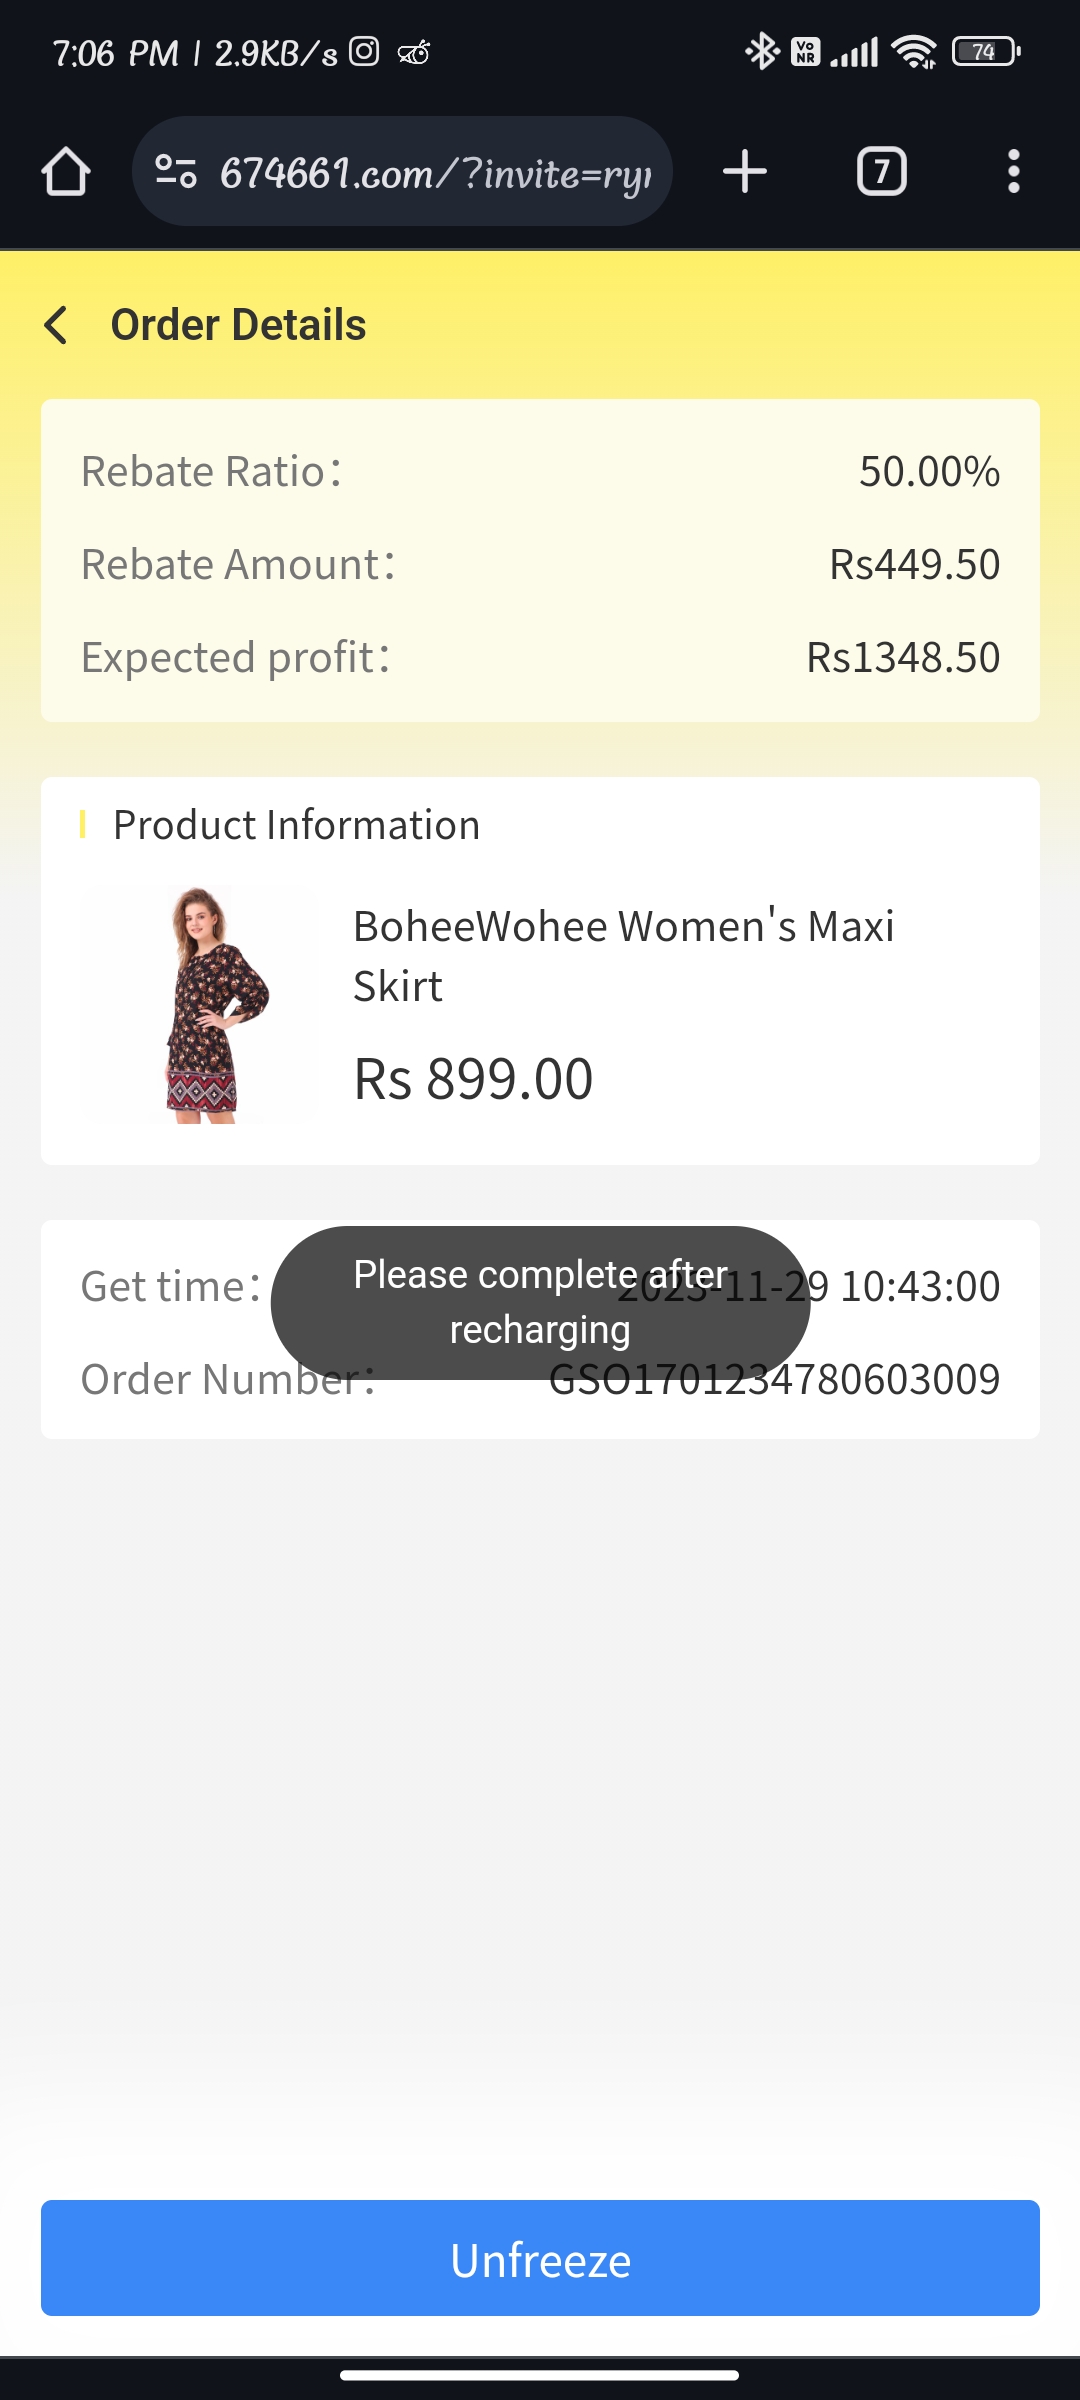Screen dimensions: 1080x2400
Task: Tap the battery indicator icon
Action: click(x=986, y=51)
